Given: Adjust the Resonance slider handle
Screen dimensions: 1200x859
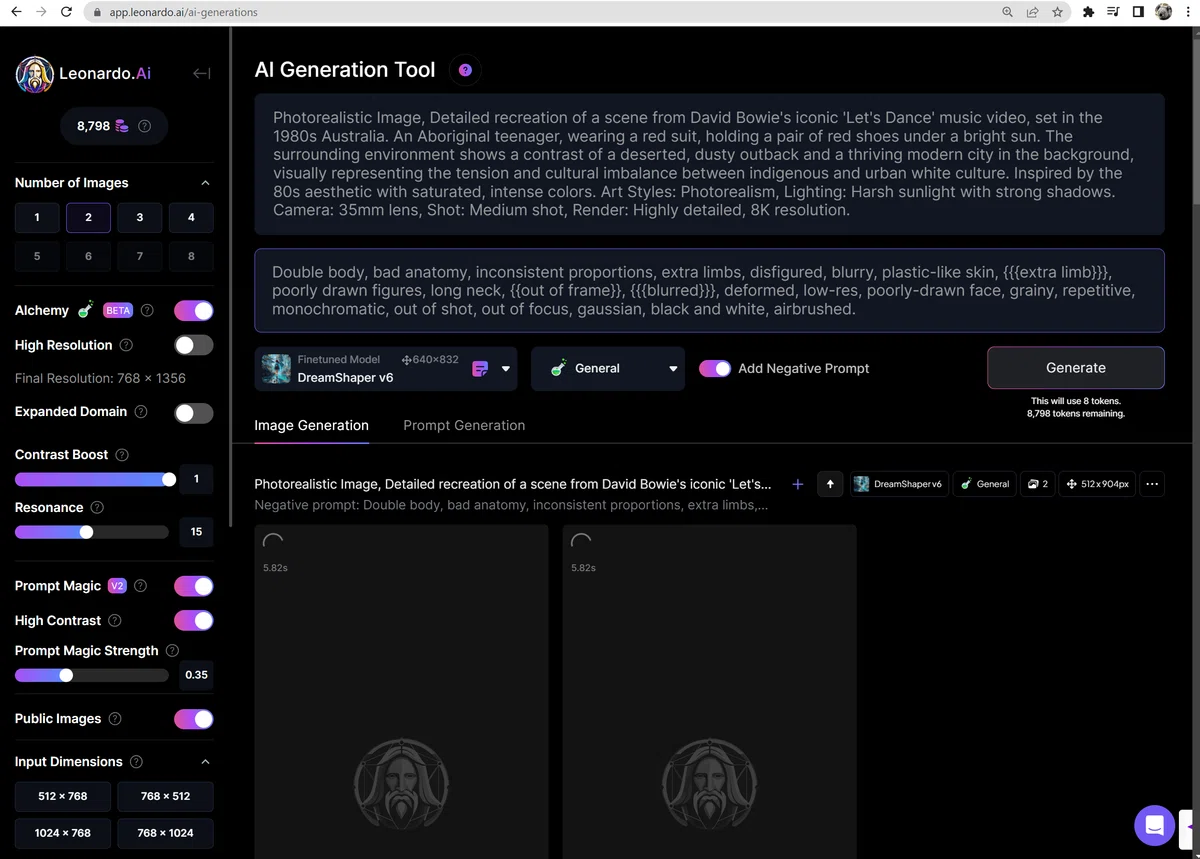Looking at the screenshot, I should [x=86, y=532].
